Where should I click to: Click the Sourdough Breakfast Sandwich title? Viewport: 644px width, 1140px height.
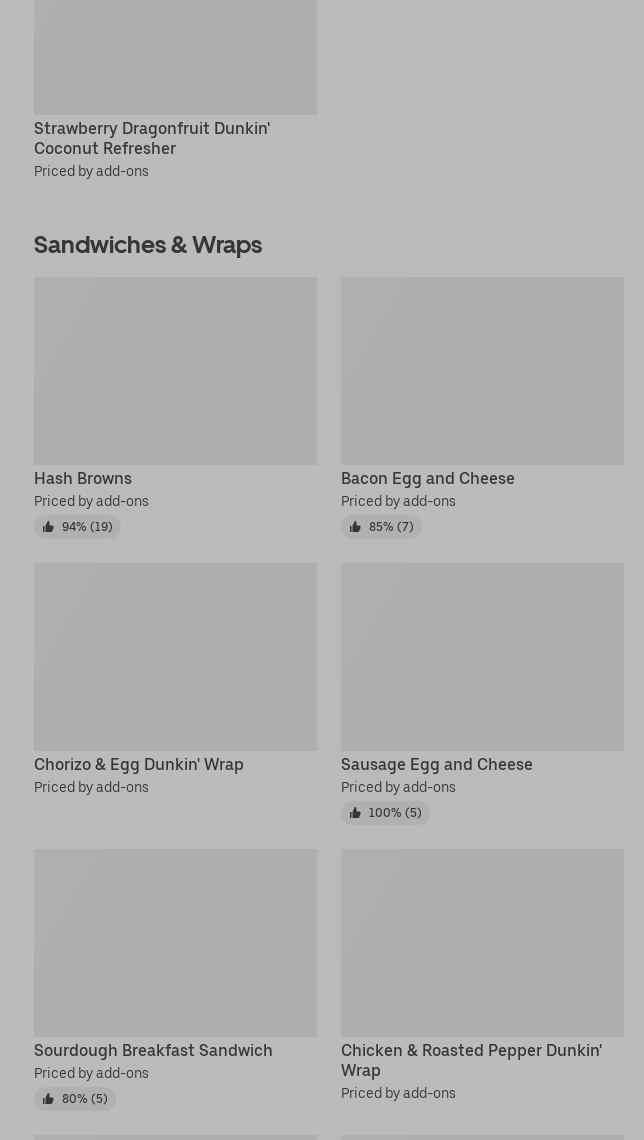click(x=153, y=1050)
